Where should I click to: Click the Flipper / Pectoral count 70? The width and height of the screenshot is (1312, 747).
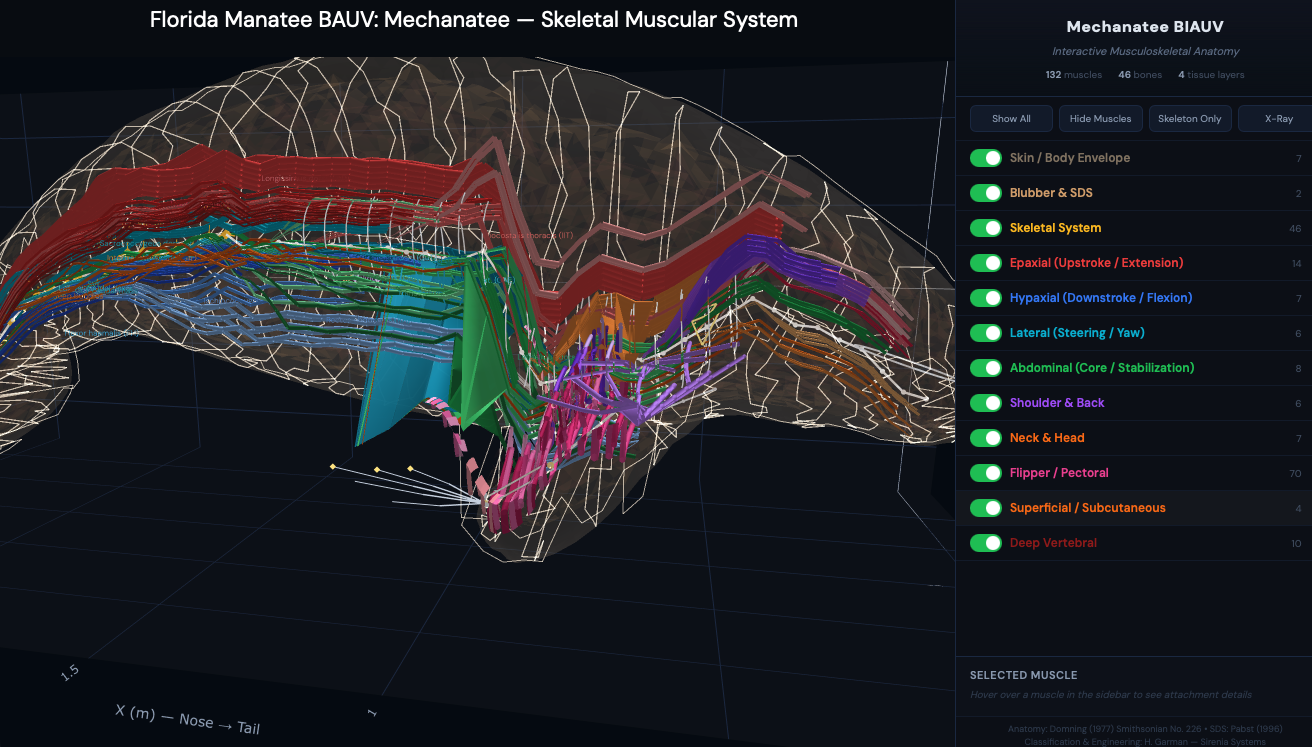pos(1295,473)
